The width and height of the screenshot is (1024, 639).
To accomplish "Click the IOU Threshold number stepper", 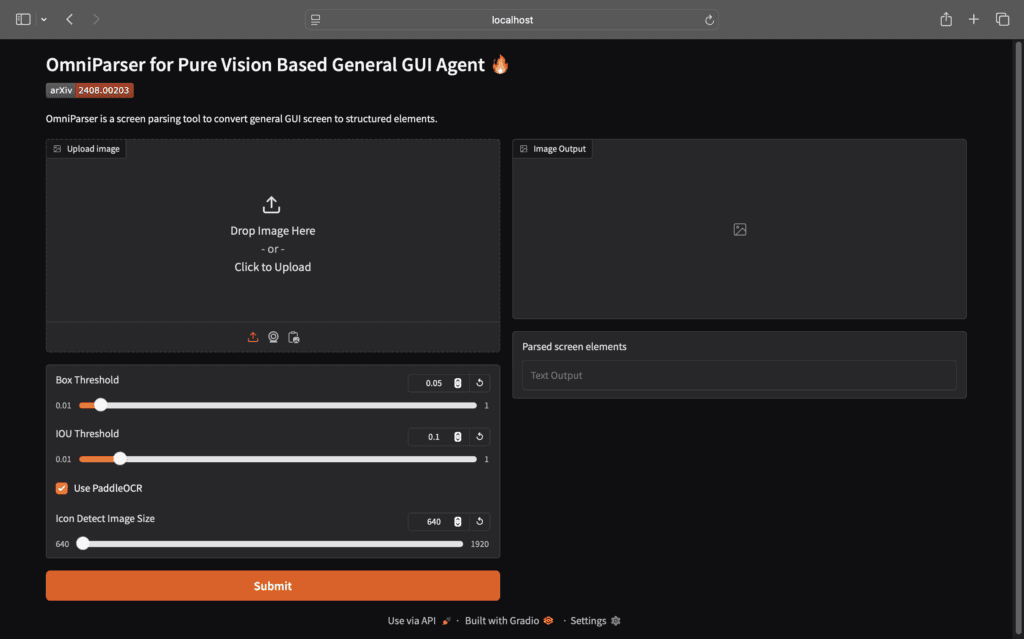I will 458,436.
